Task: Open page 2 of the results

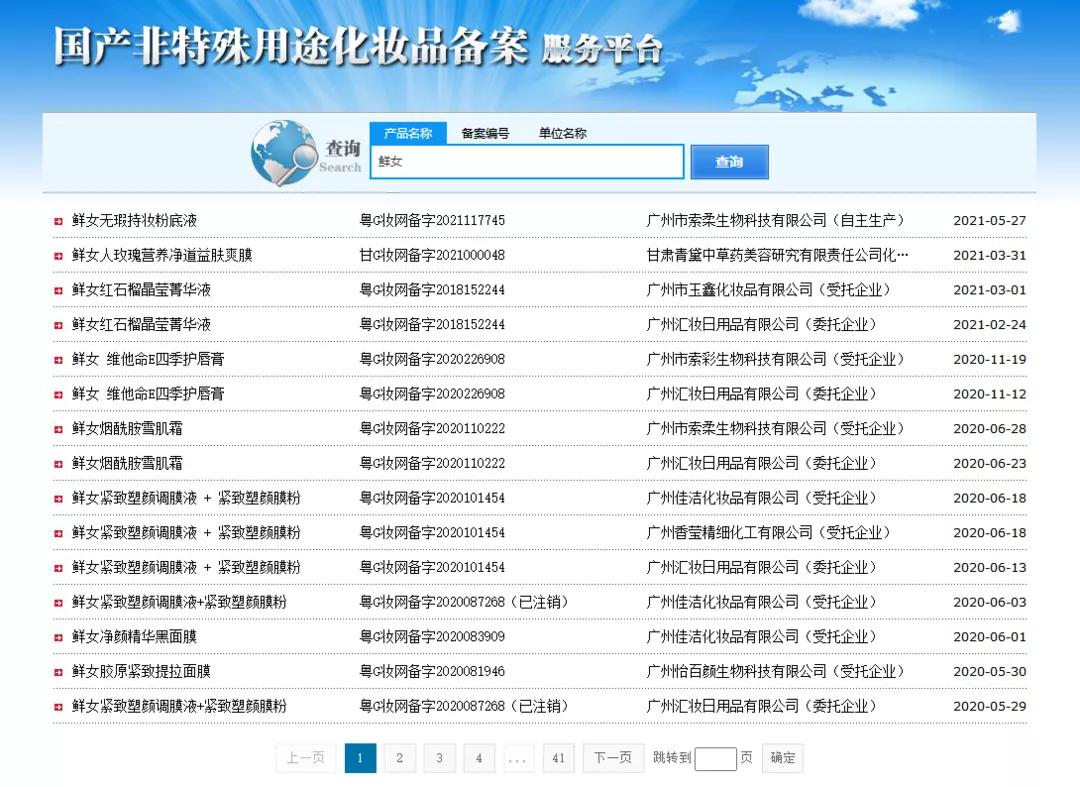Action: click(399, 758)
